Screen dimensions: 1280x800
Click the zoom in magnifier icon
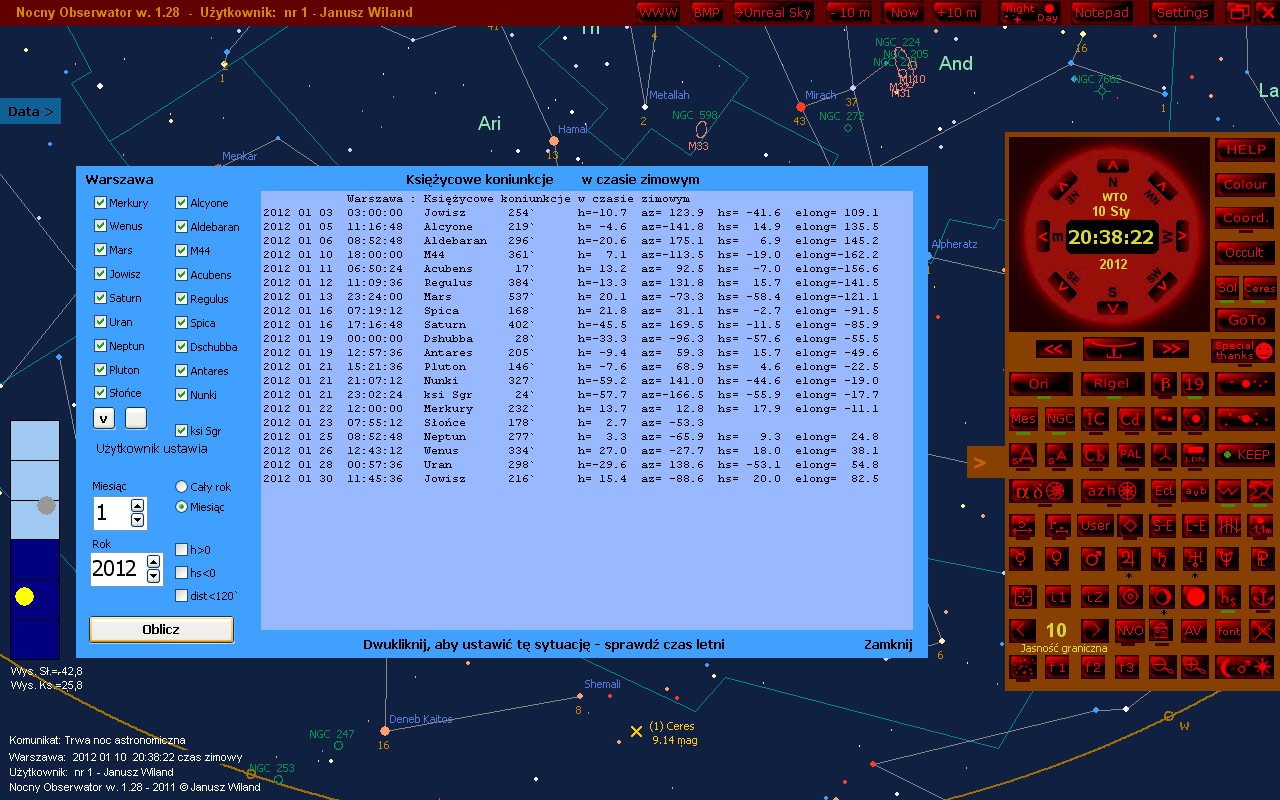1195,666
